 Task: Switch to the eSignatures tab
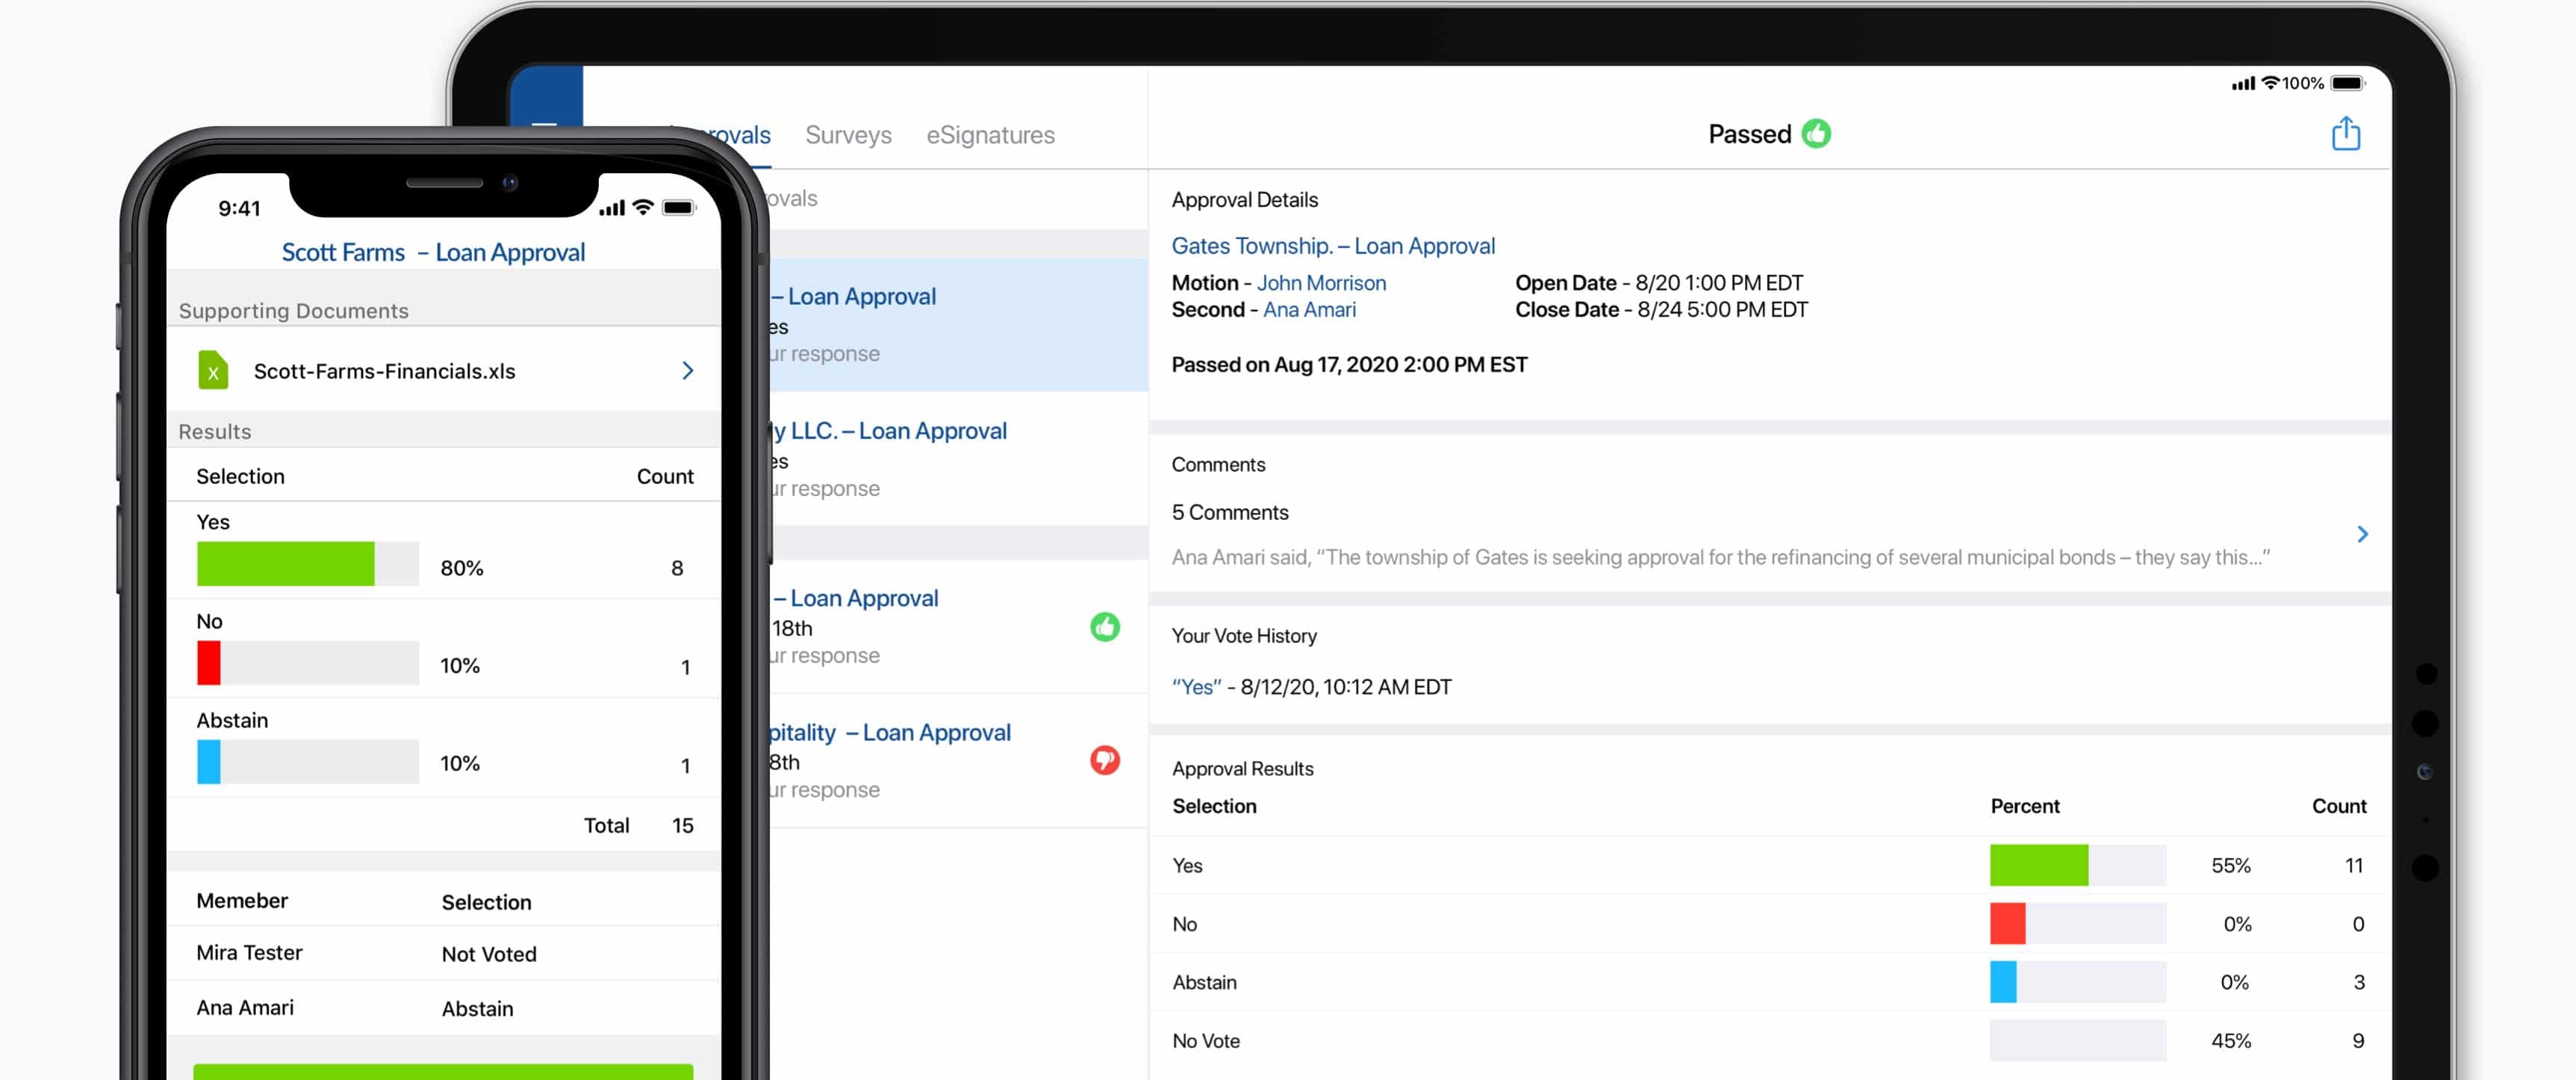click(990, 135)
